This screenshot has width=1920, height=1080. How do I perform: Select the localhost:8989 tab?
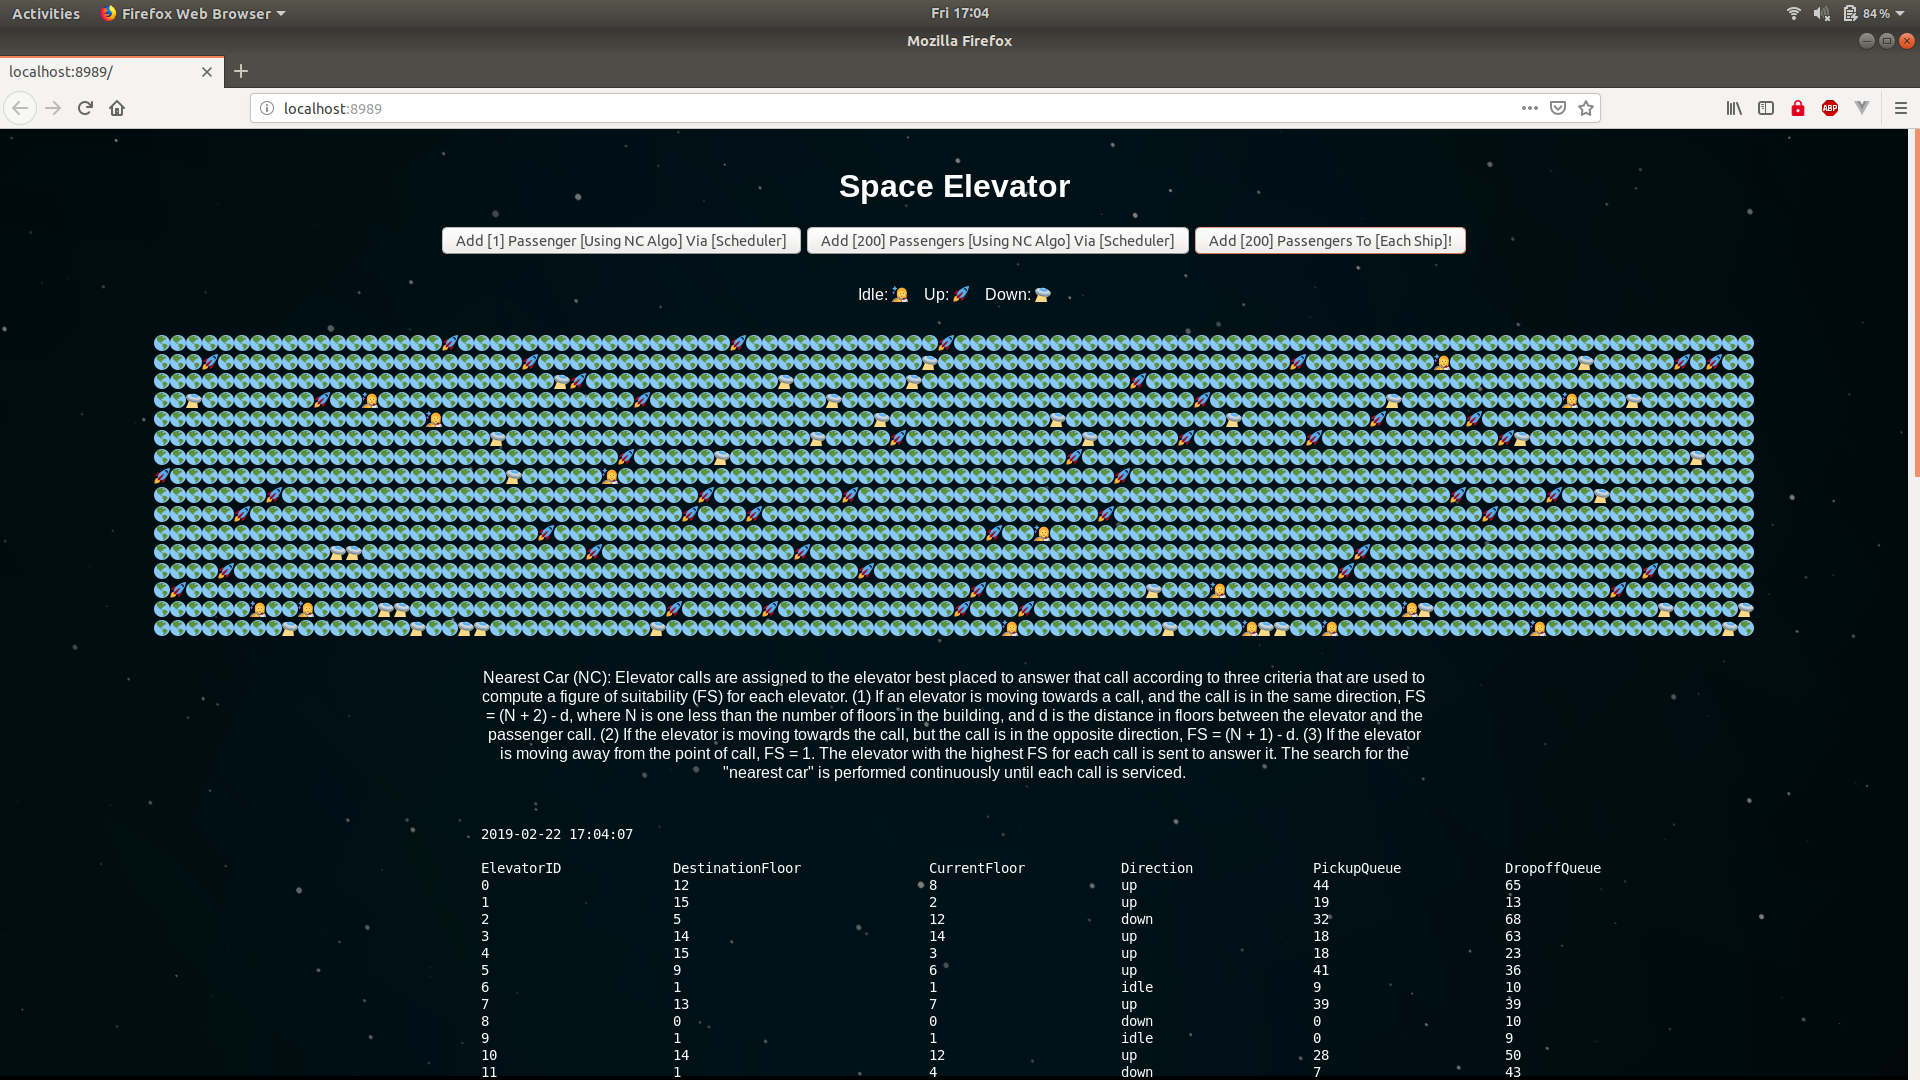[100, 72]
